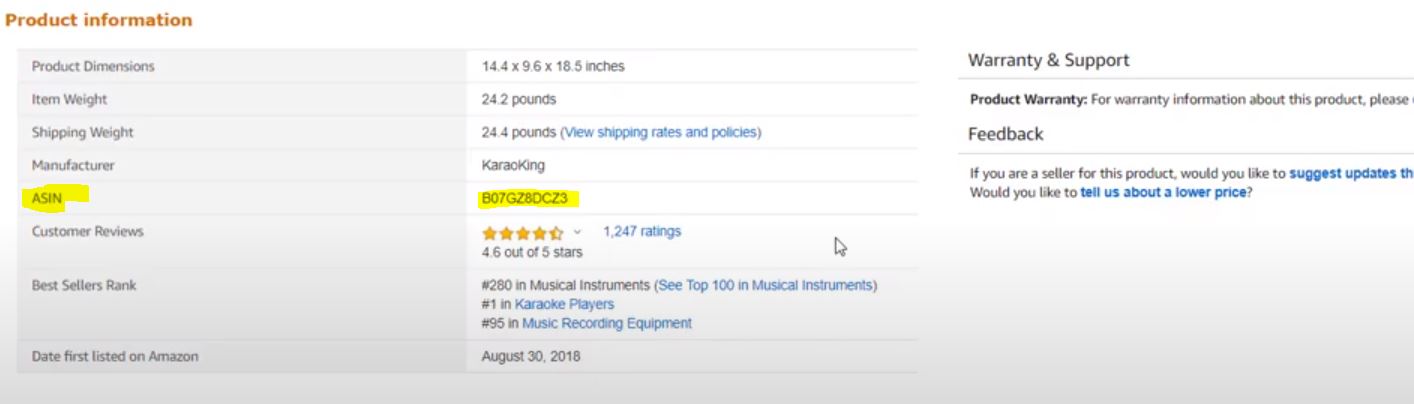1414x404 pixels.
Task: Select the highlighted ASIN label
Action: (47, 199)
